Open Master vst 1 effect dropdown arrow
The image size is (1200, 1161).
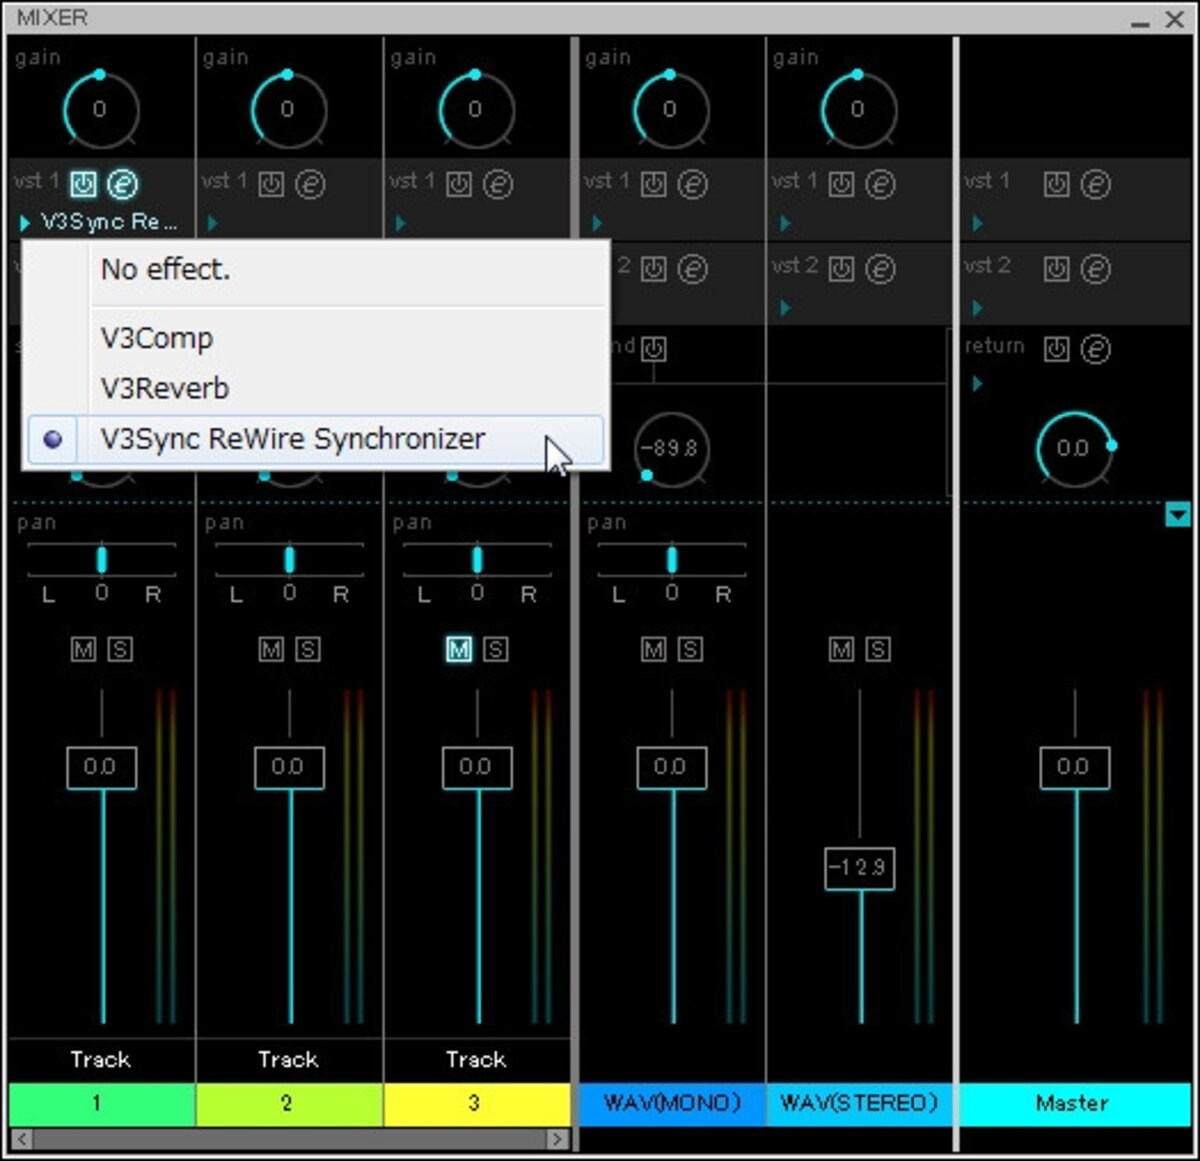[977, 223]
